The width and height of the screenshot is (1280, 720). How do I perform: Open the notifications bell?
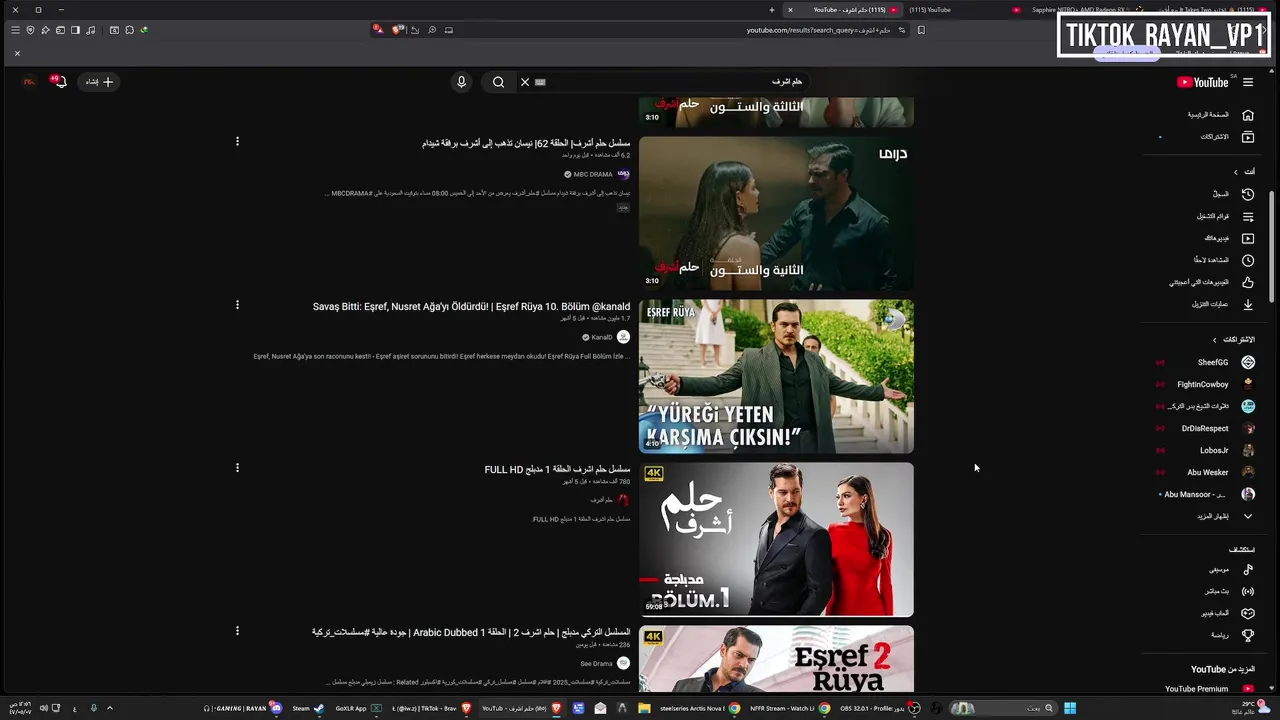59,82
